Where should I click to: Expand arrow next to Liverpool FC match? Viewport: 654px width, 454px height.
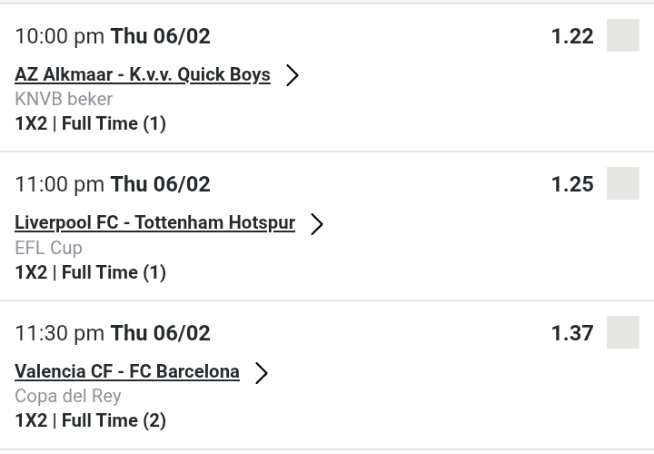pyautogui.click(x=318, y=225)
